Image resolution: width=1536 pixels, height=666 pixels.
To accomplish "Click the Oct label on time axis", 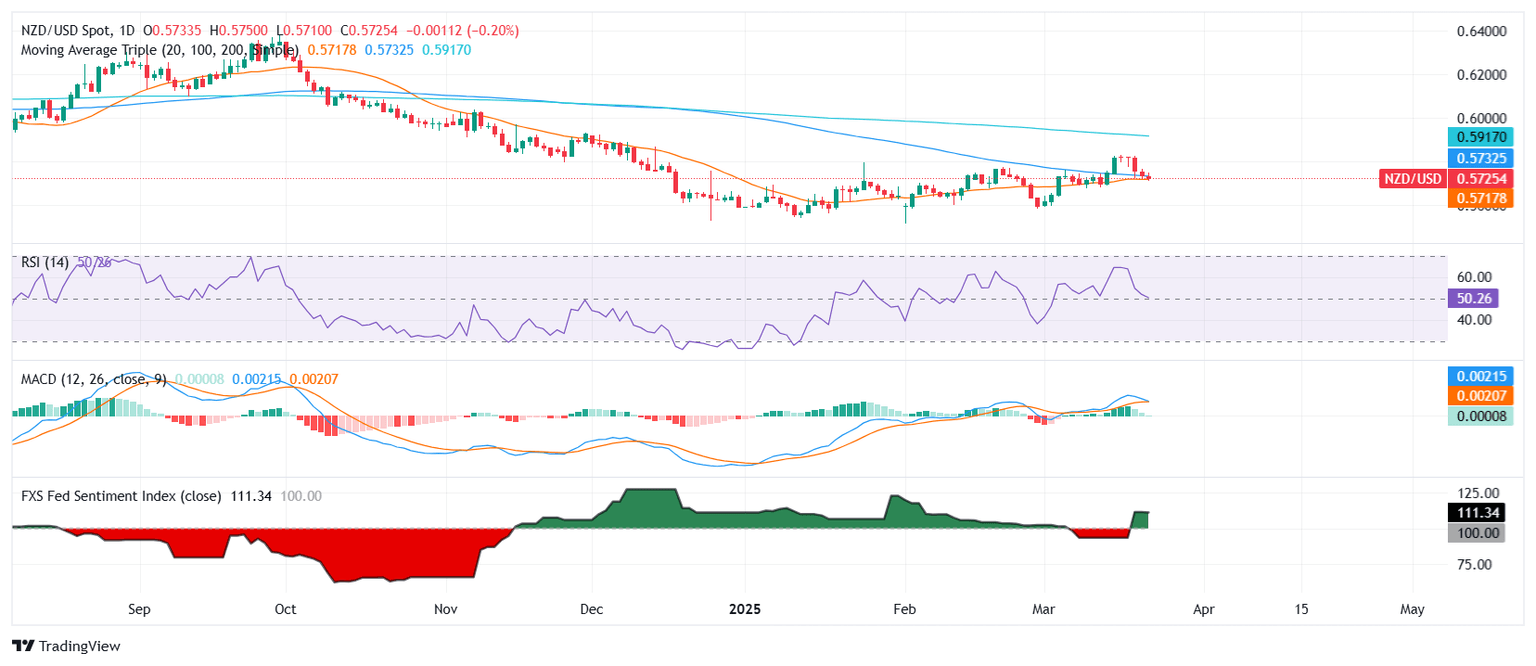I will pos(286,608).
